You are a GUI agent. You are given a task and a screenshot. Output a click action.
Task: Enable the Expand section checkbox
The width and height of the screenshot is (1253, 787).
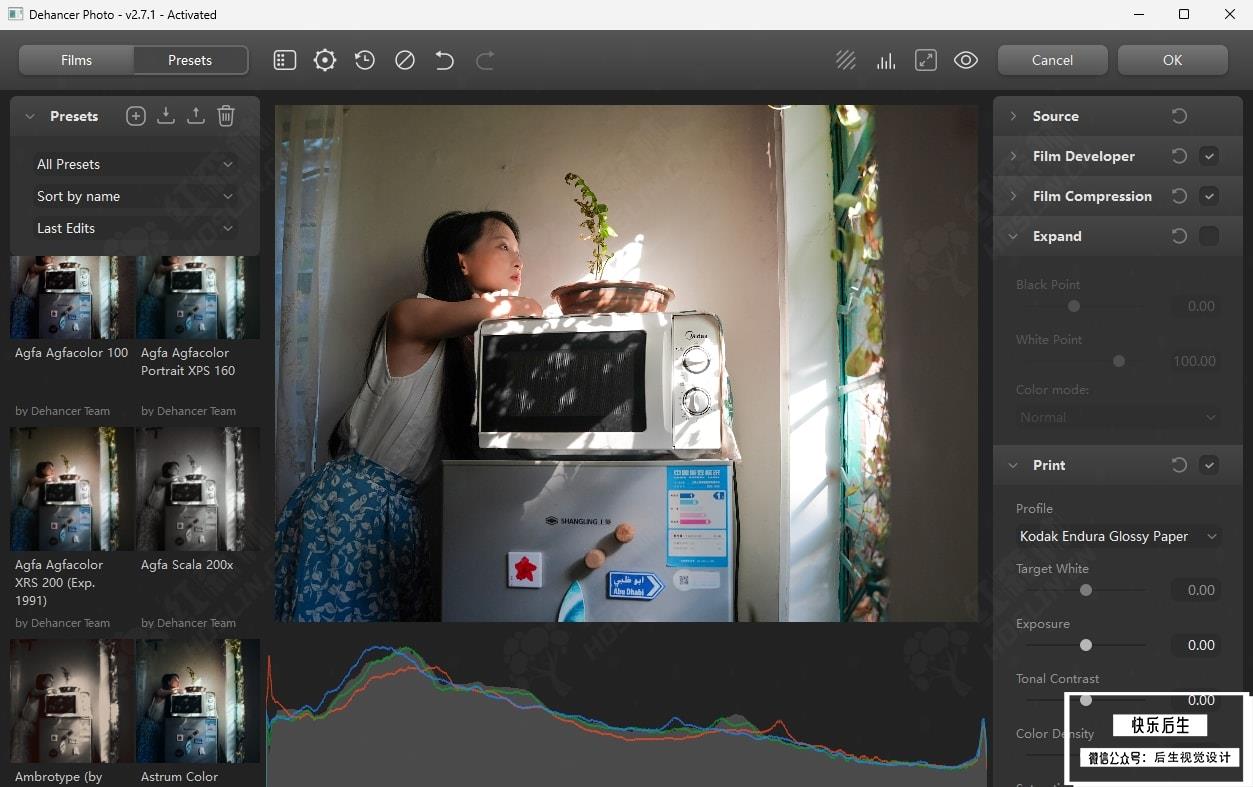tap(1210, 236)
